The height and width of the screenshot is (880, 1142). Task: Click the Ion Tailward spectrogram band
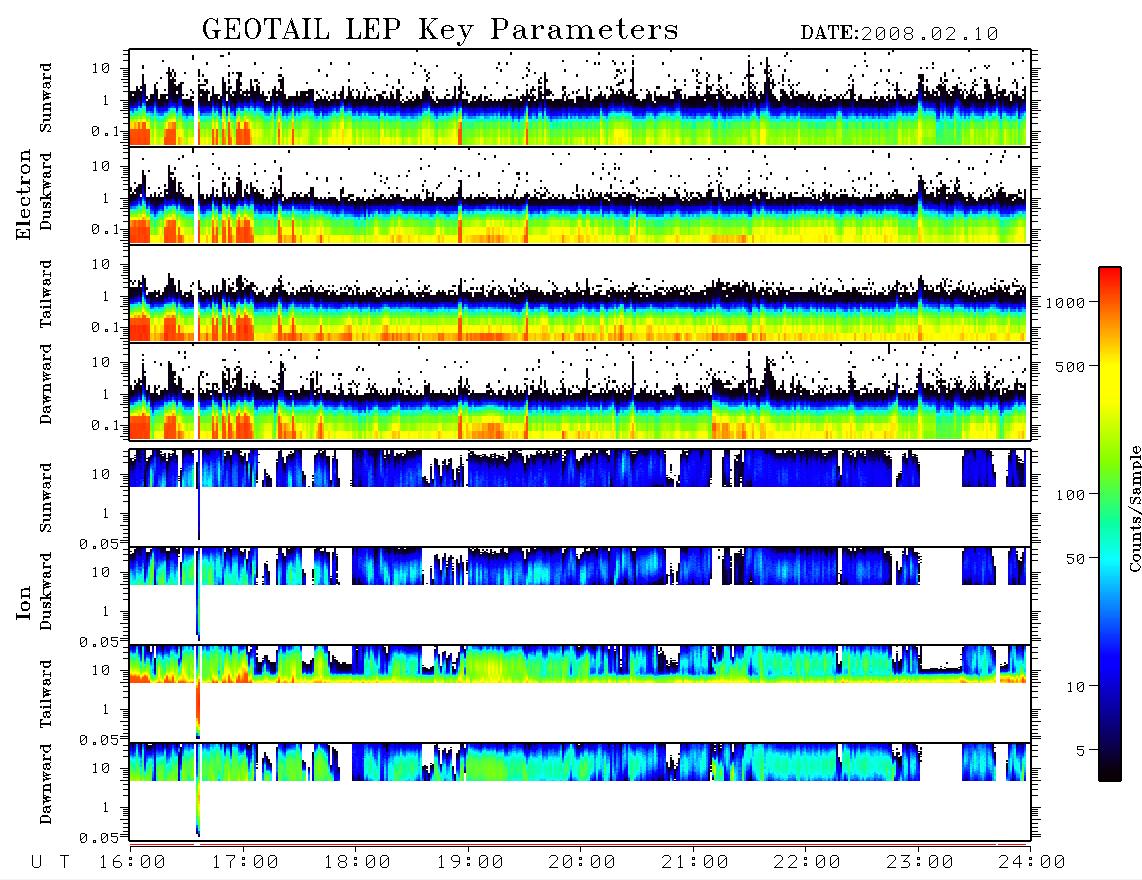point(578,664)
